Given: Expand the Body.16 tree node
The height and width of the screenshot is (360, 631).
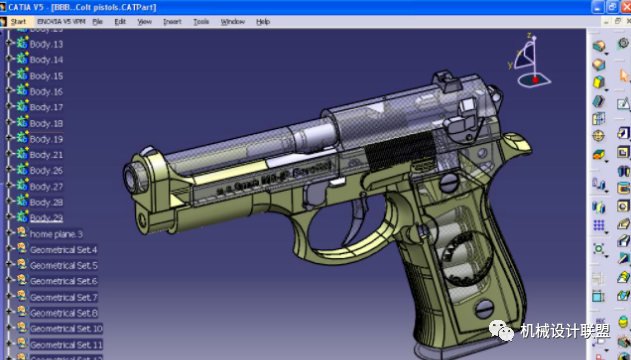Looking at the screenshot, I should [x=9, y=91].
